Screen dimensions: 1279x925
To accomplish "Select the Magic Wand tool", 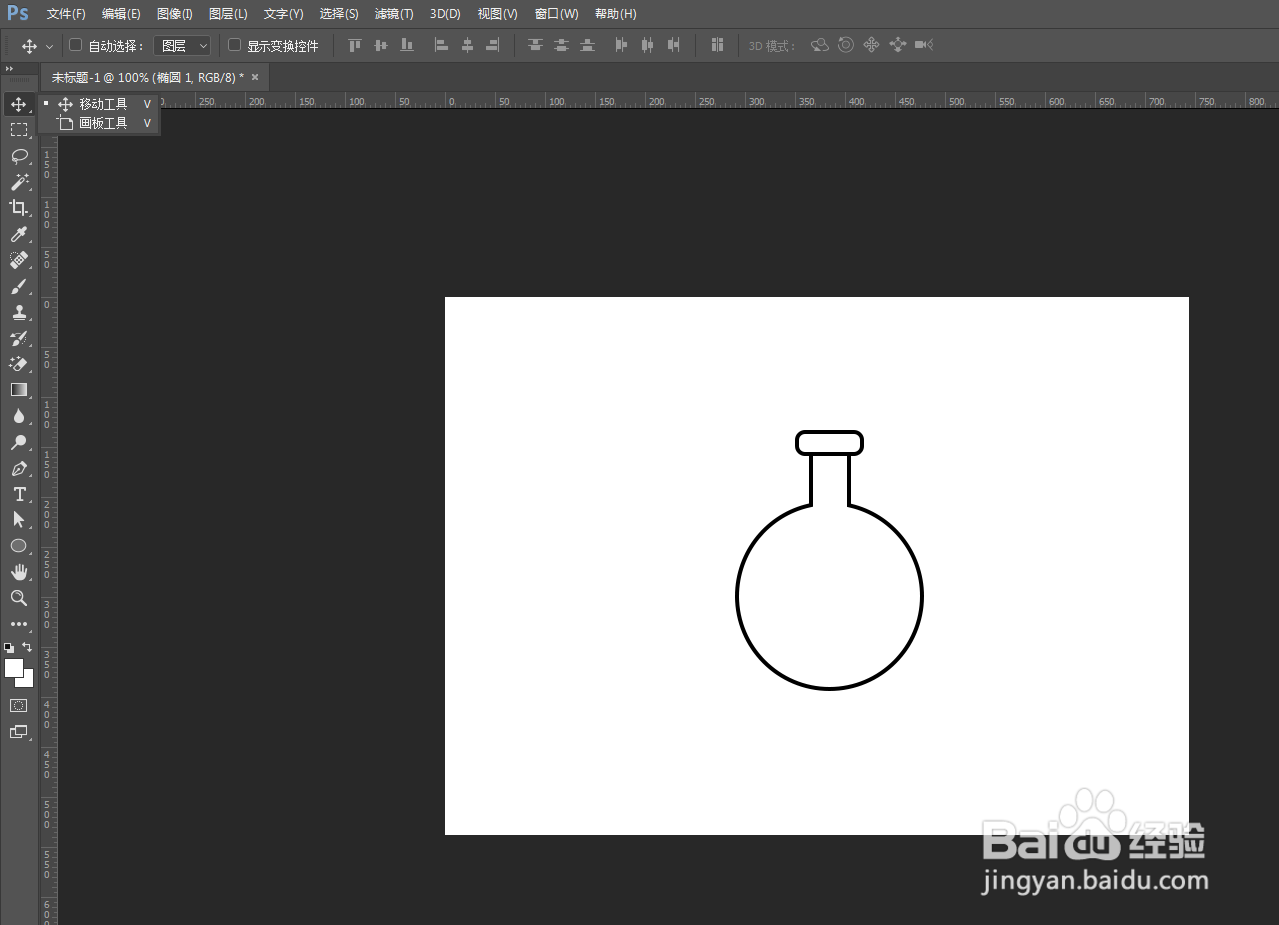I will (x=18, y=182).
